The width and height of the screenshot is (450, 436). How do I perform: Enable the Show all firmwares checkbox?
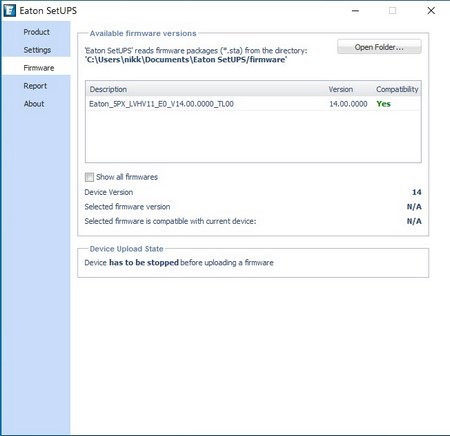point(89,177)
